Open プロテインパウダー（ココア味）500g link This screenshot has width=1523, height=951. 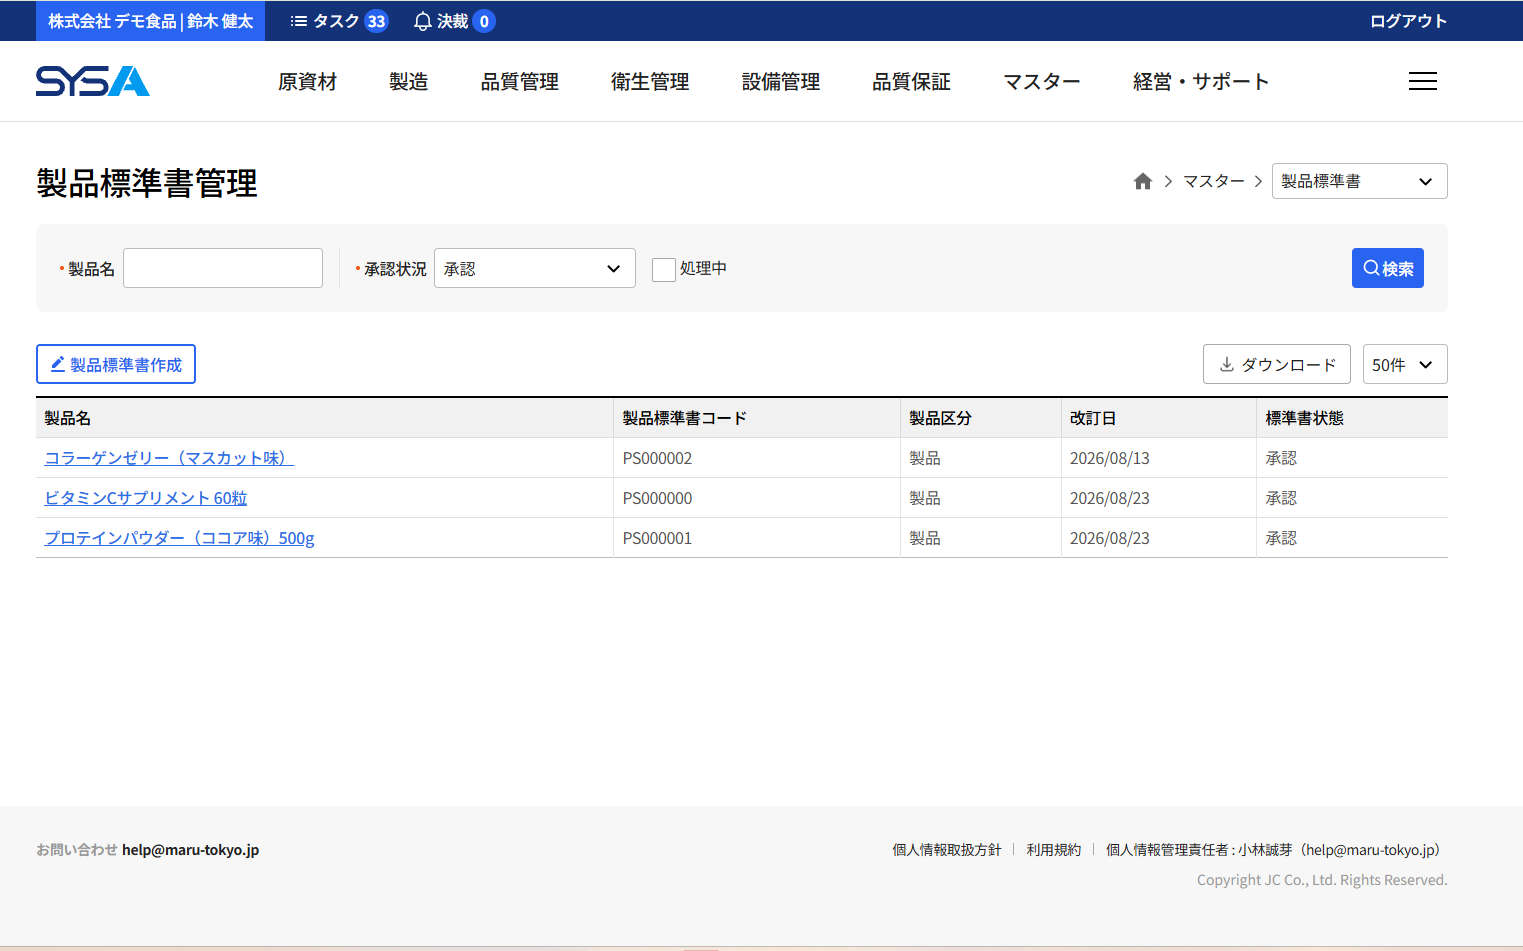pos(179,538)
